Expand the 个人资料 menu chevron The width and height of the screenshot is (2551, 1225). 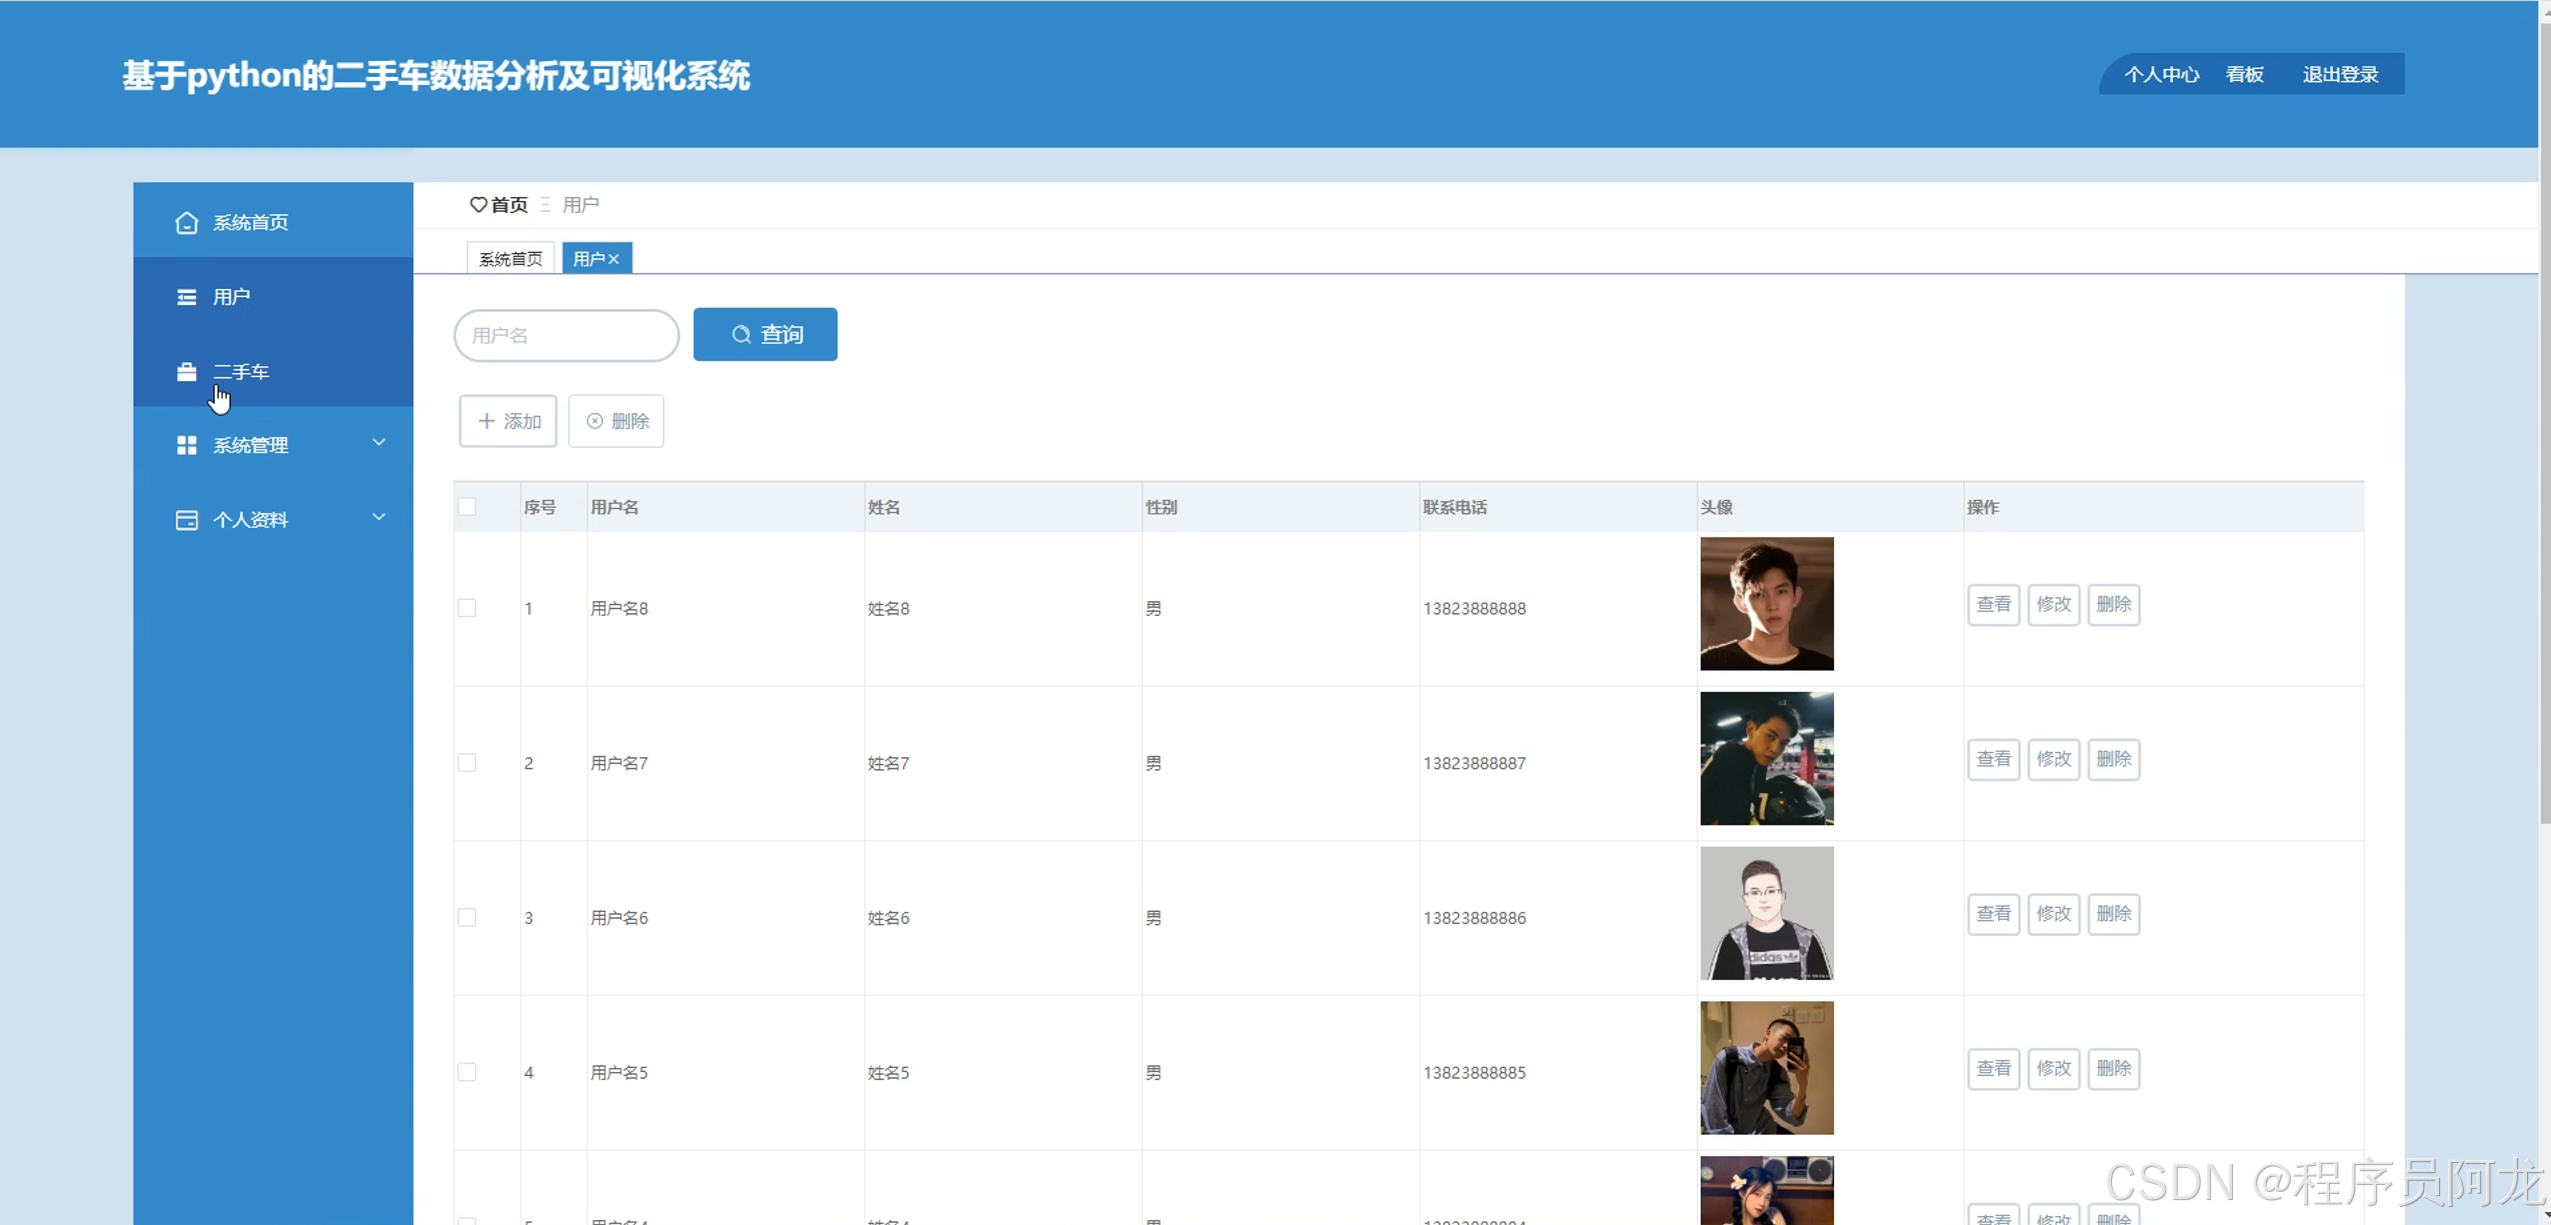click(x=379, y=517)
